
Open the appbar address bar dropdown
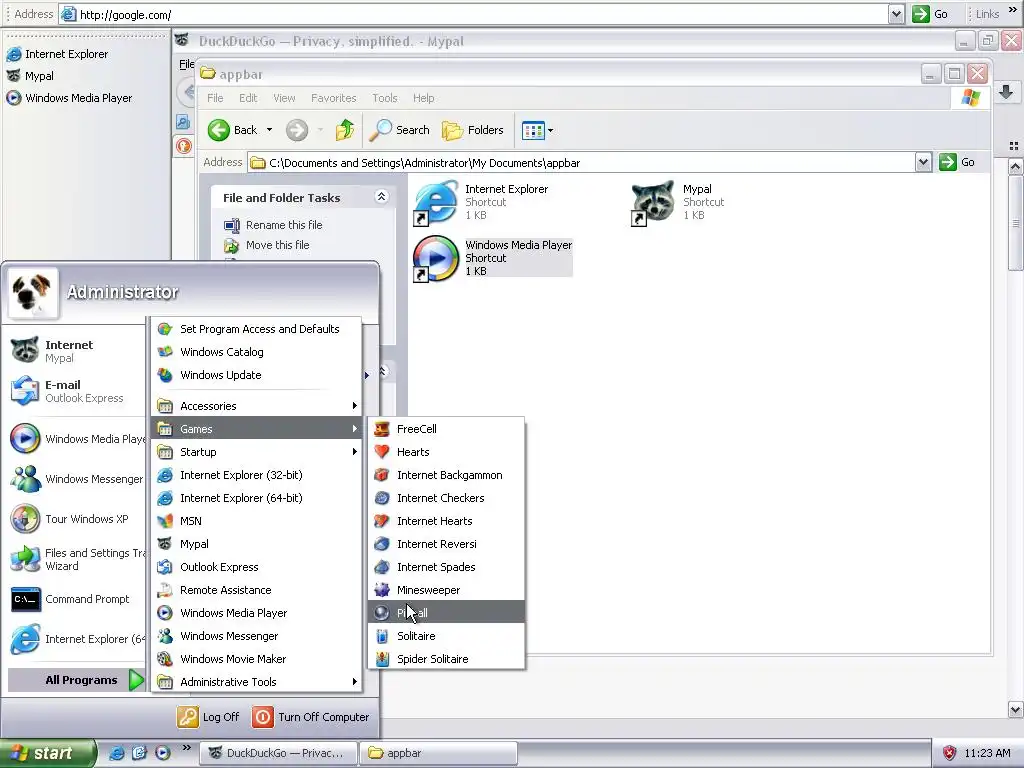coord(923,162)
